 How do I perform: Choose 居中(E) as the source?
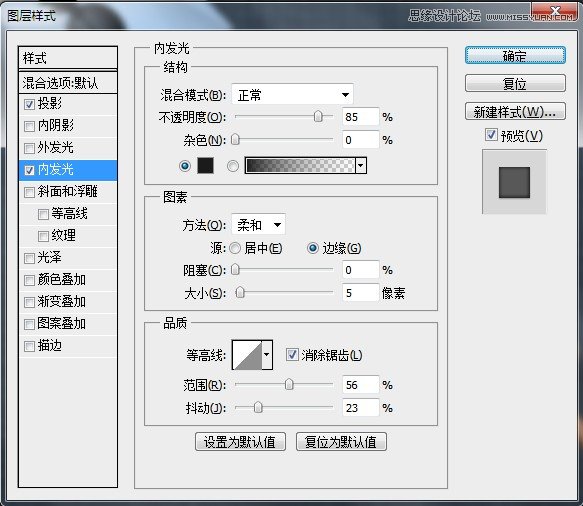coord(235,248)
